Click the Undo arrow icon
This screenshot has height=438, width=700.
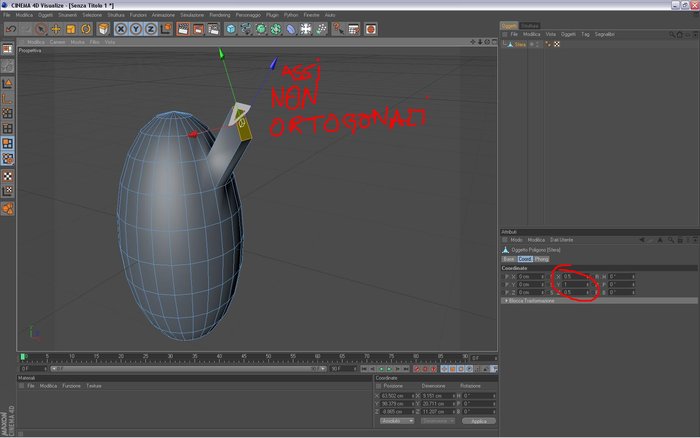pyautogui.click(x=11, y=29)
